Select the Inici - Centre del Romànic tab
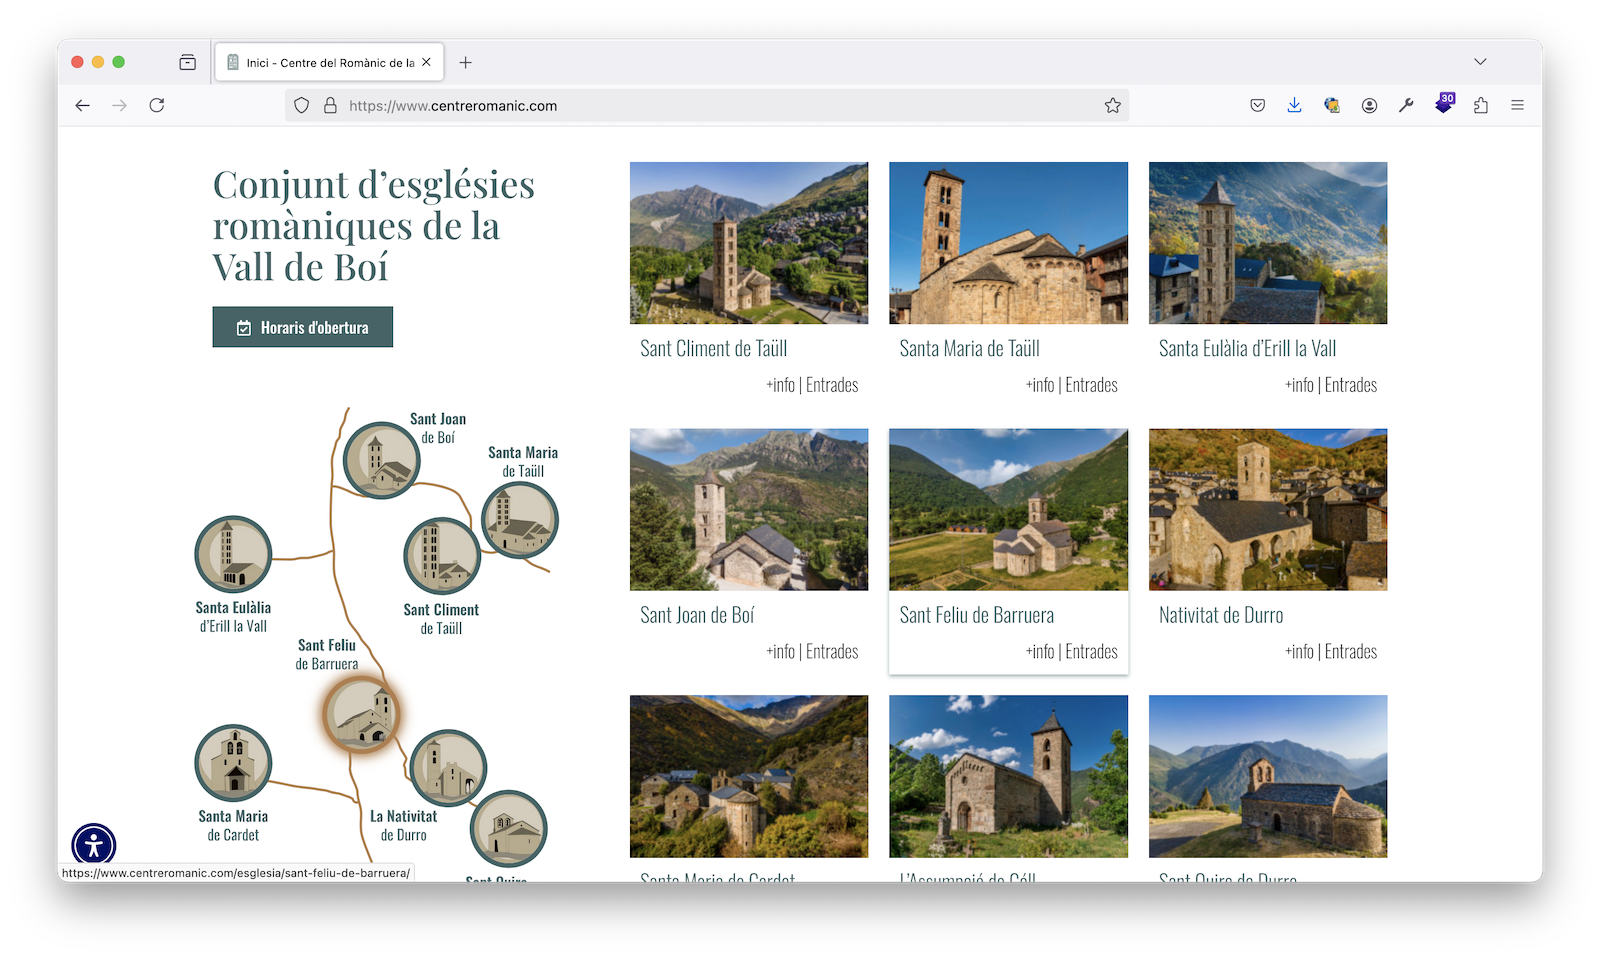Image resolution: width=1600 pixels, height=958 pixels. tap(324, 62)
